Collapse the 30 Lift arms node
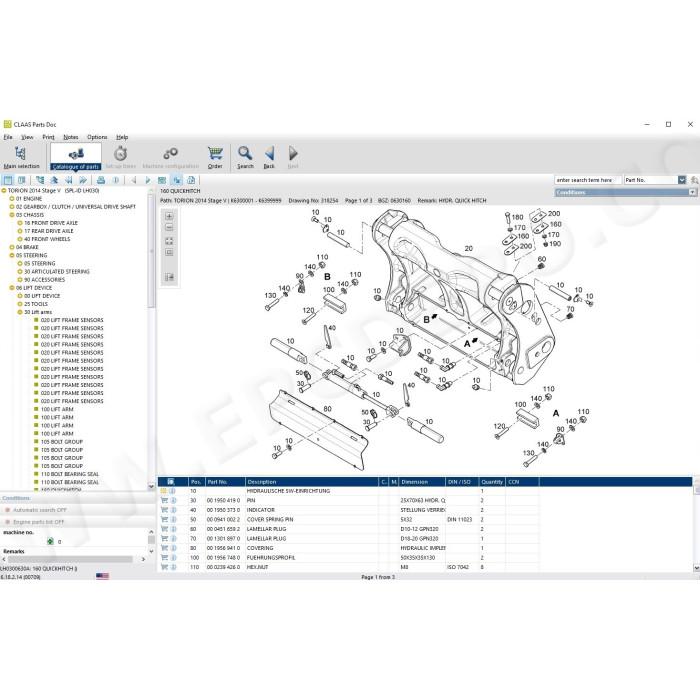 click(x=20, y=312)
